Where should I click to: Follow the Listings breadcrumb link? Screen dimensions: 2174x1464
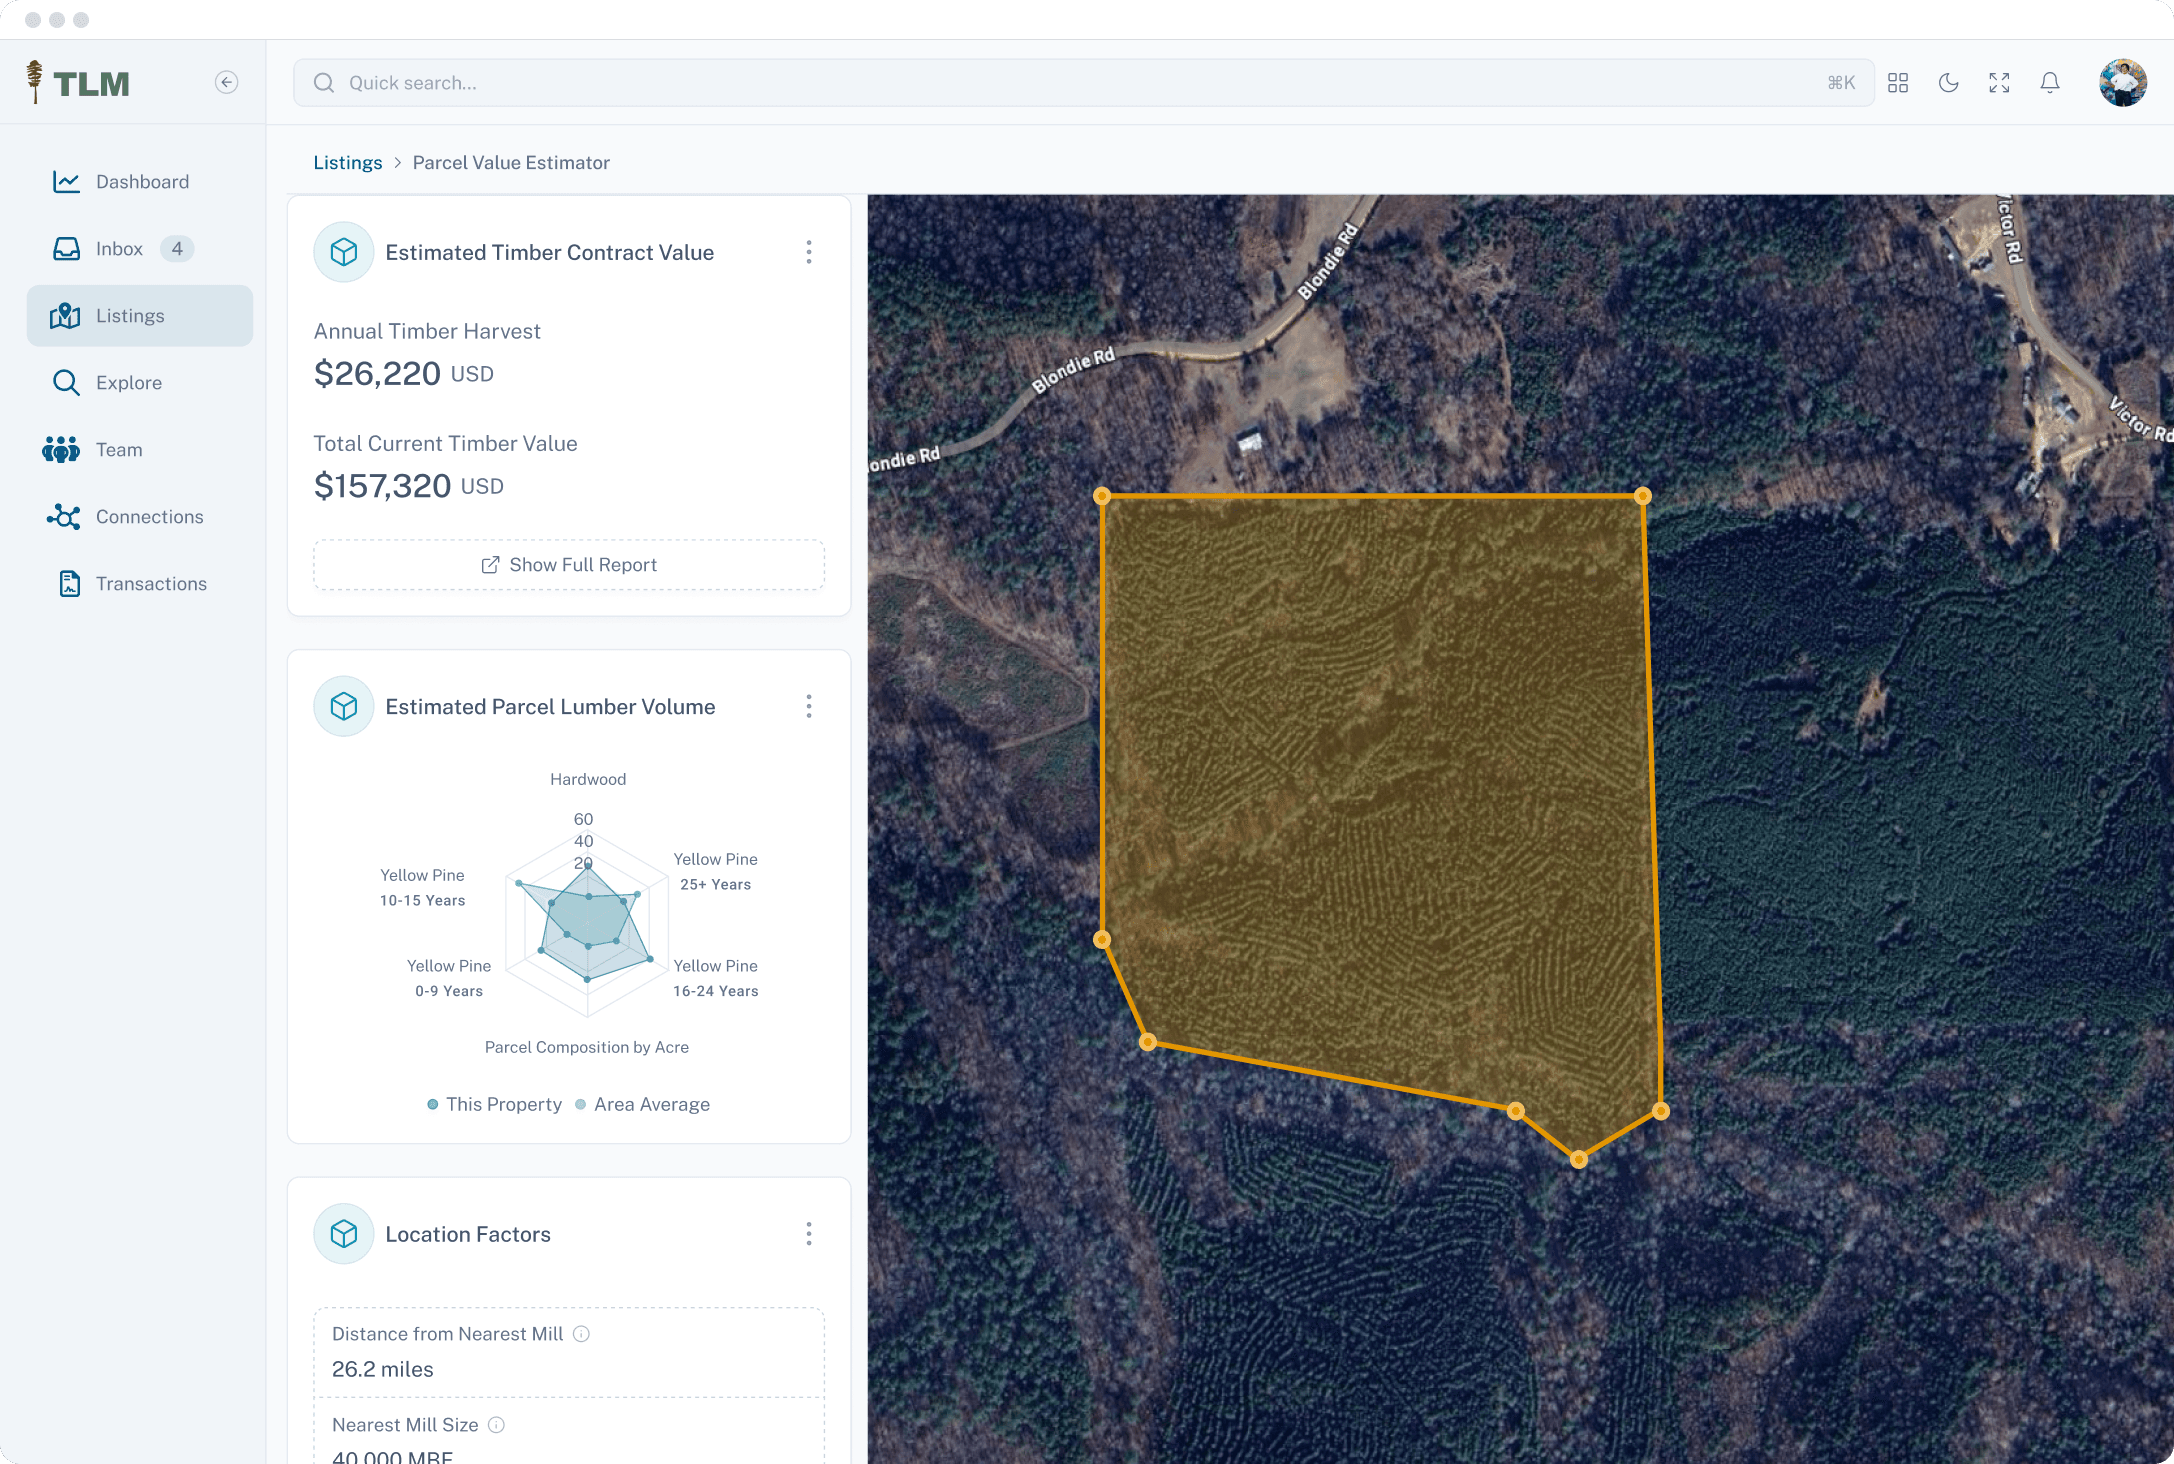click(347, 163)
